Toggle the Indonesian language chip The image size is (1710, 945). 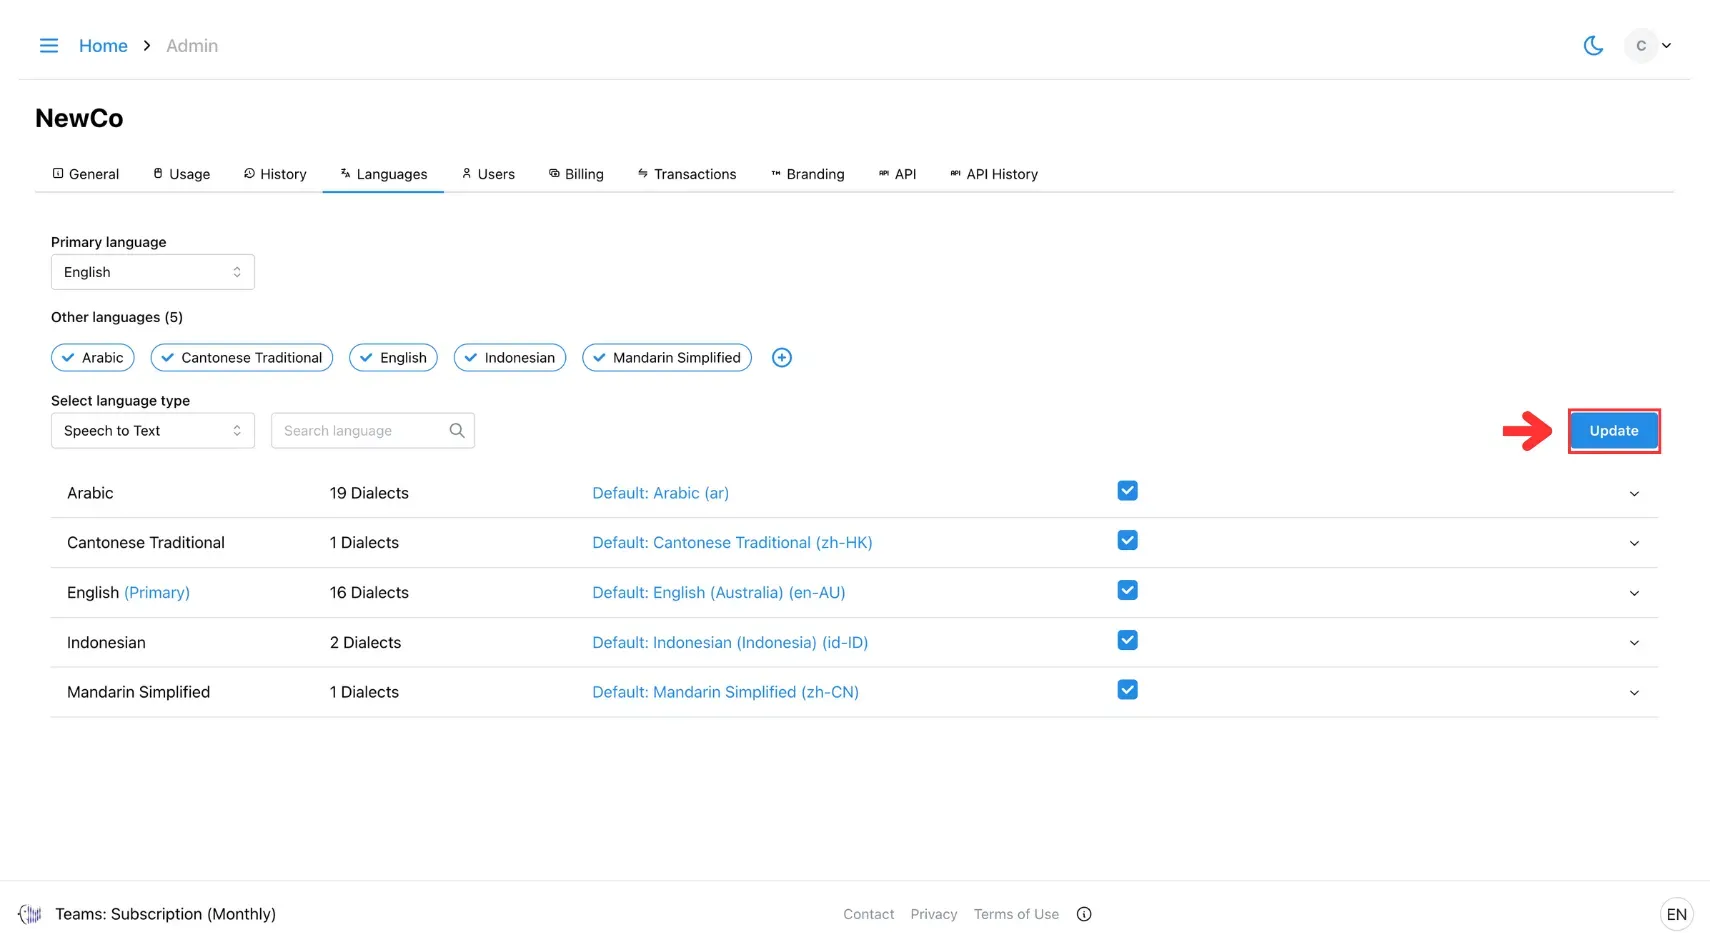(510, 358)
